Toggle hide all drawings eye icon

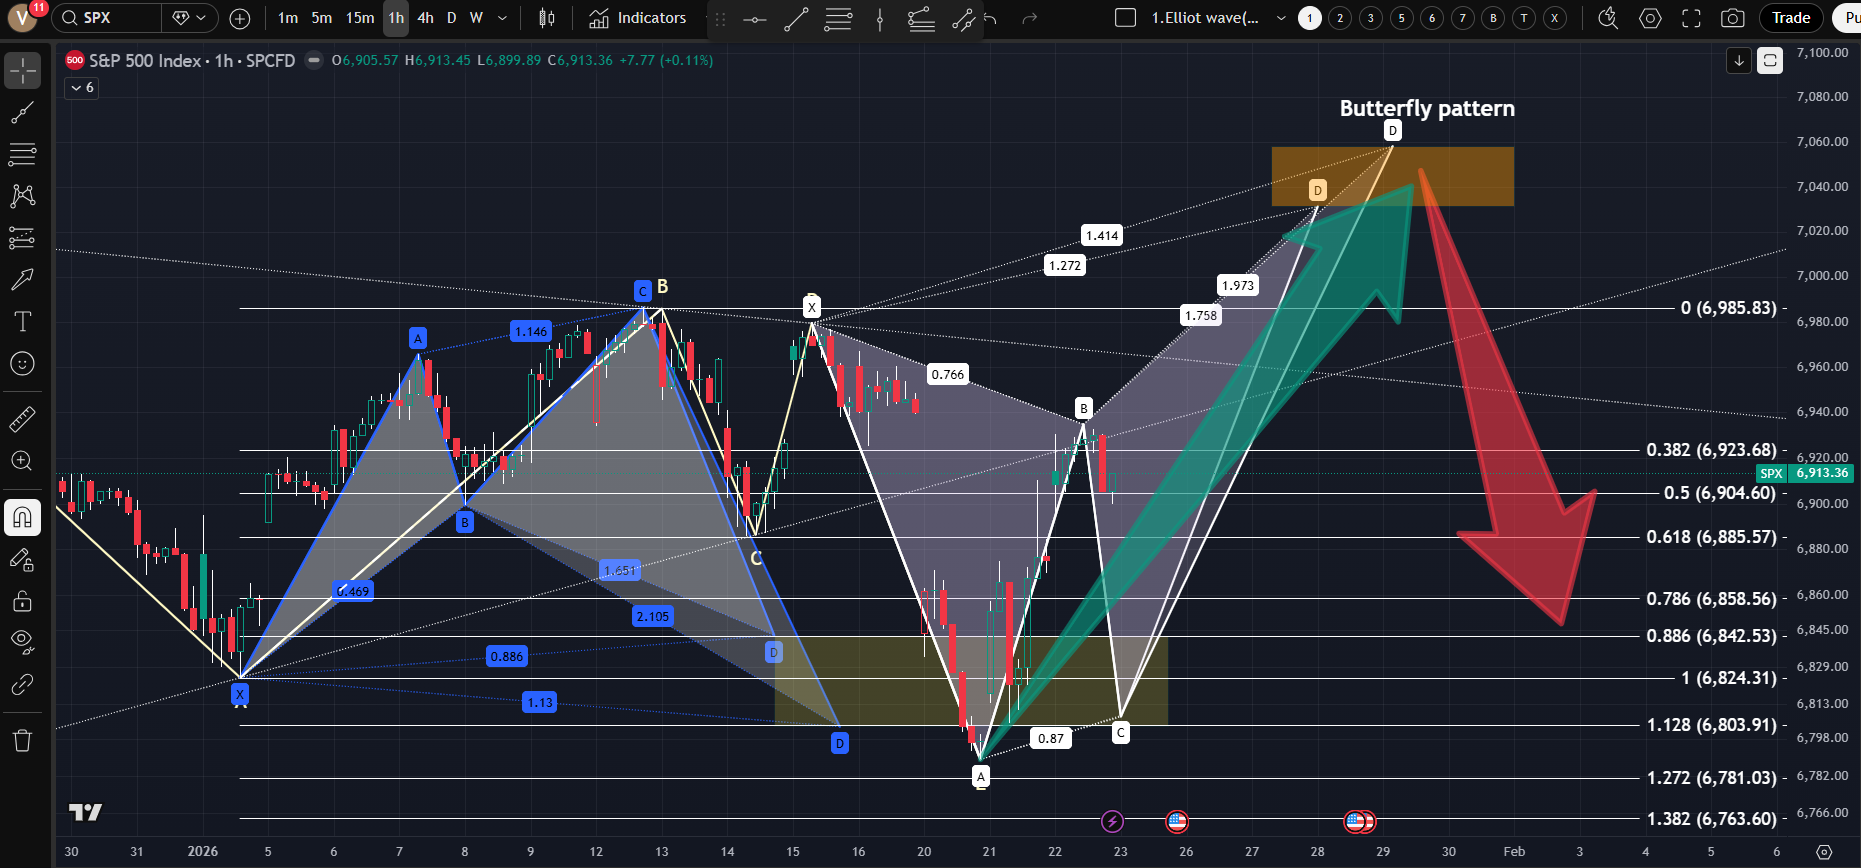click(22, 641)
